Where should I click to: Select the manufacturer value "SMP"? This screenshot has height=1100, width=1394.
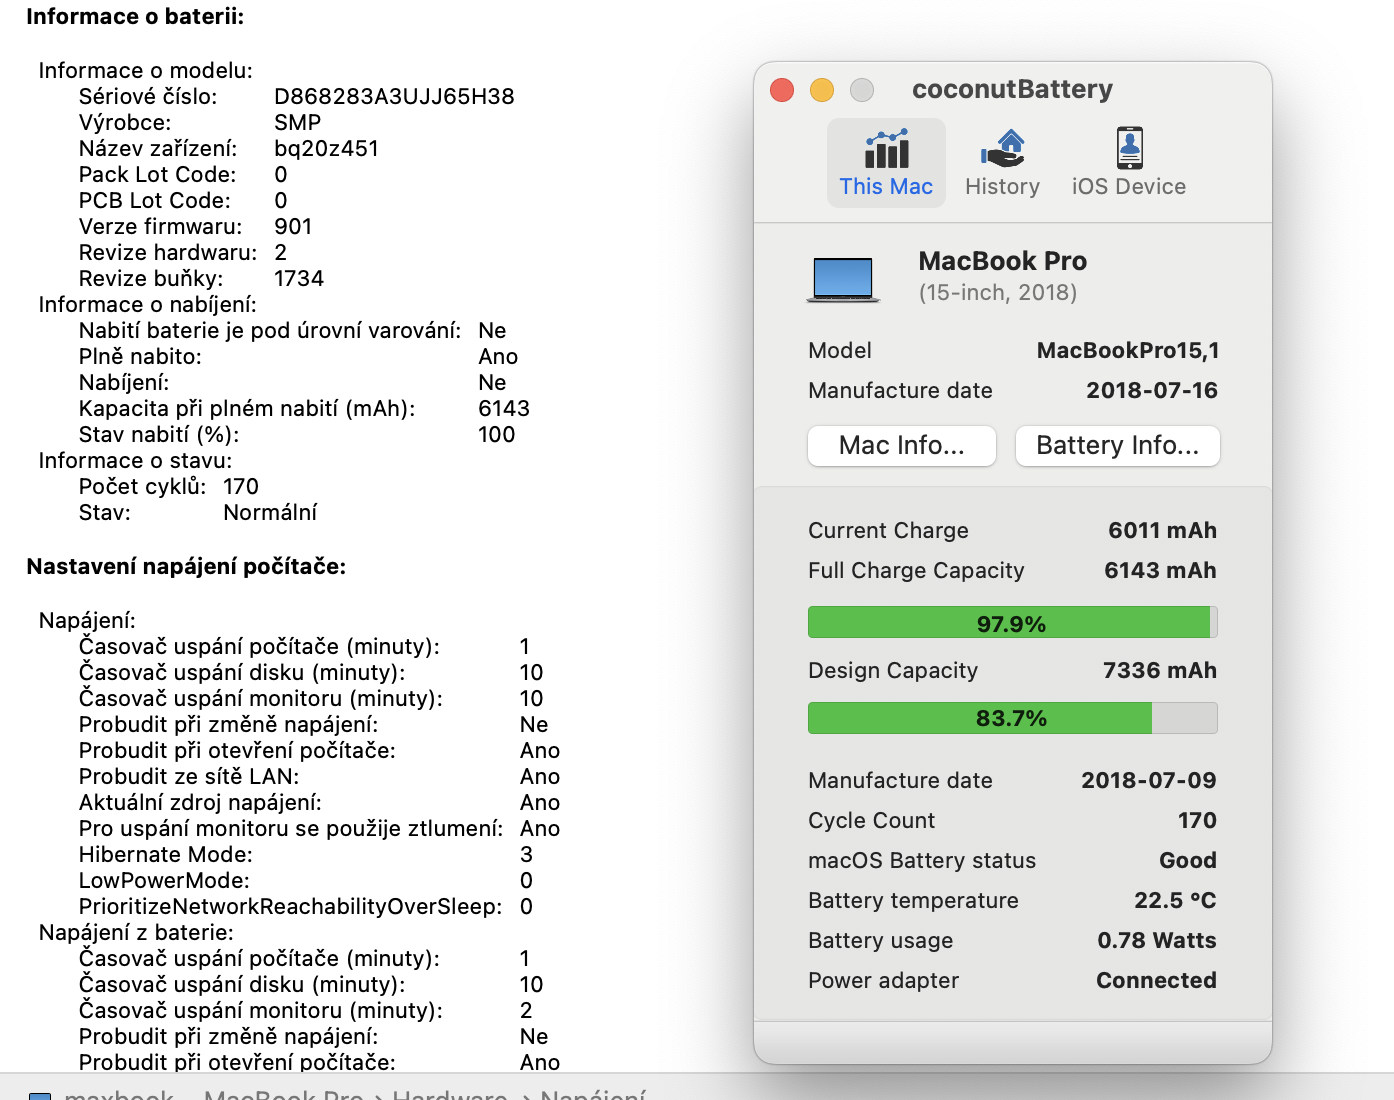[298, 122]
